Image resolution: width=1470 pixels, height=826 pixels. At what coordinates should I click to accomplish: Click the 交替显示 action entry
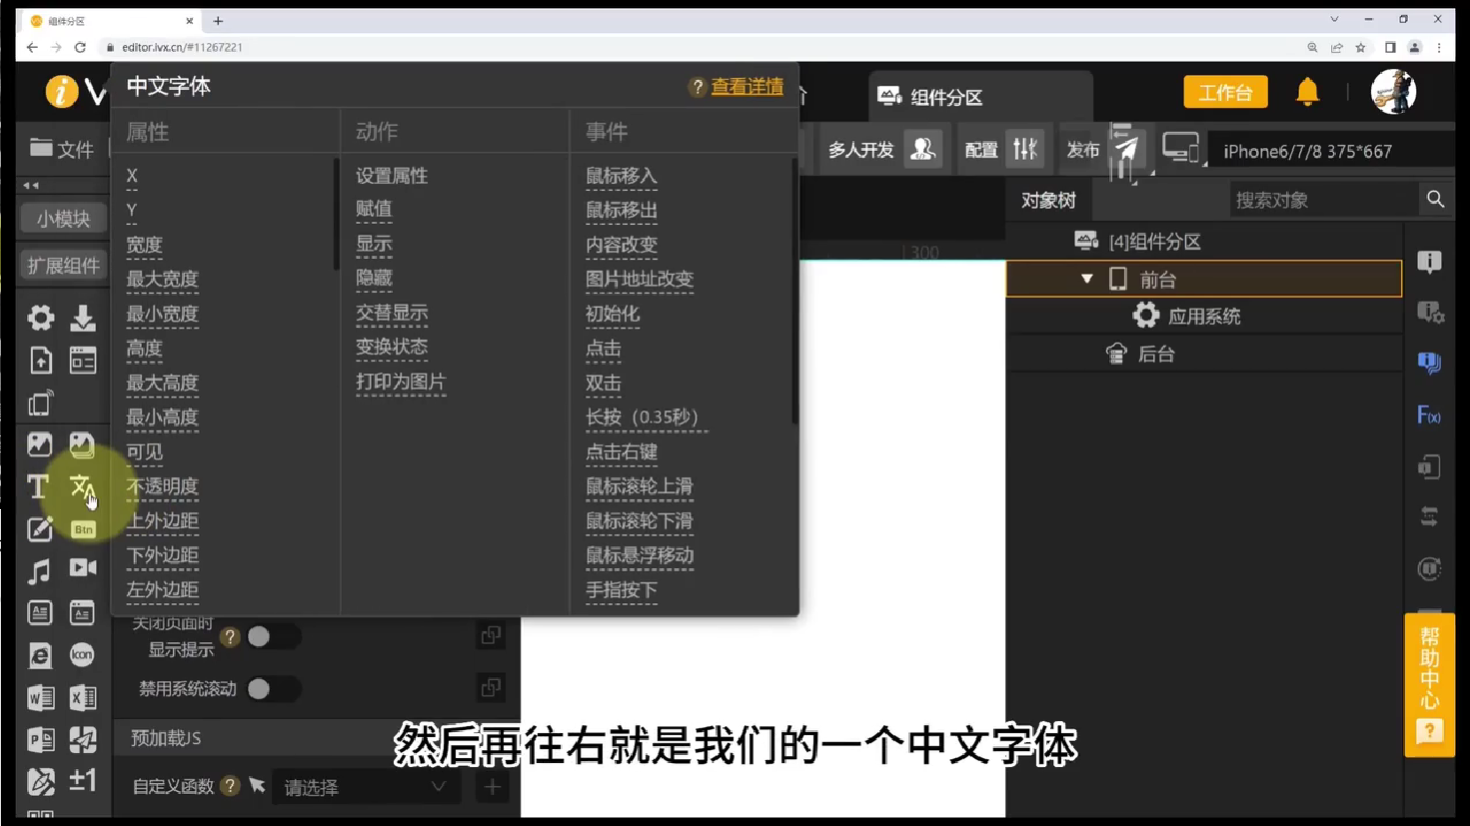click(392, 313)
